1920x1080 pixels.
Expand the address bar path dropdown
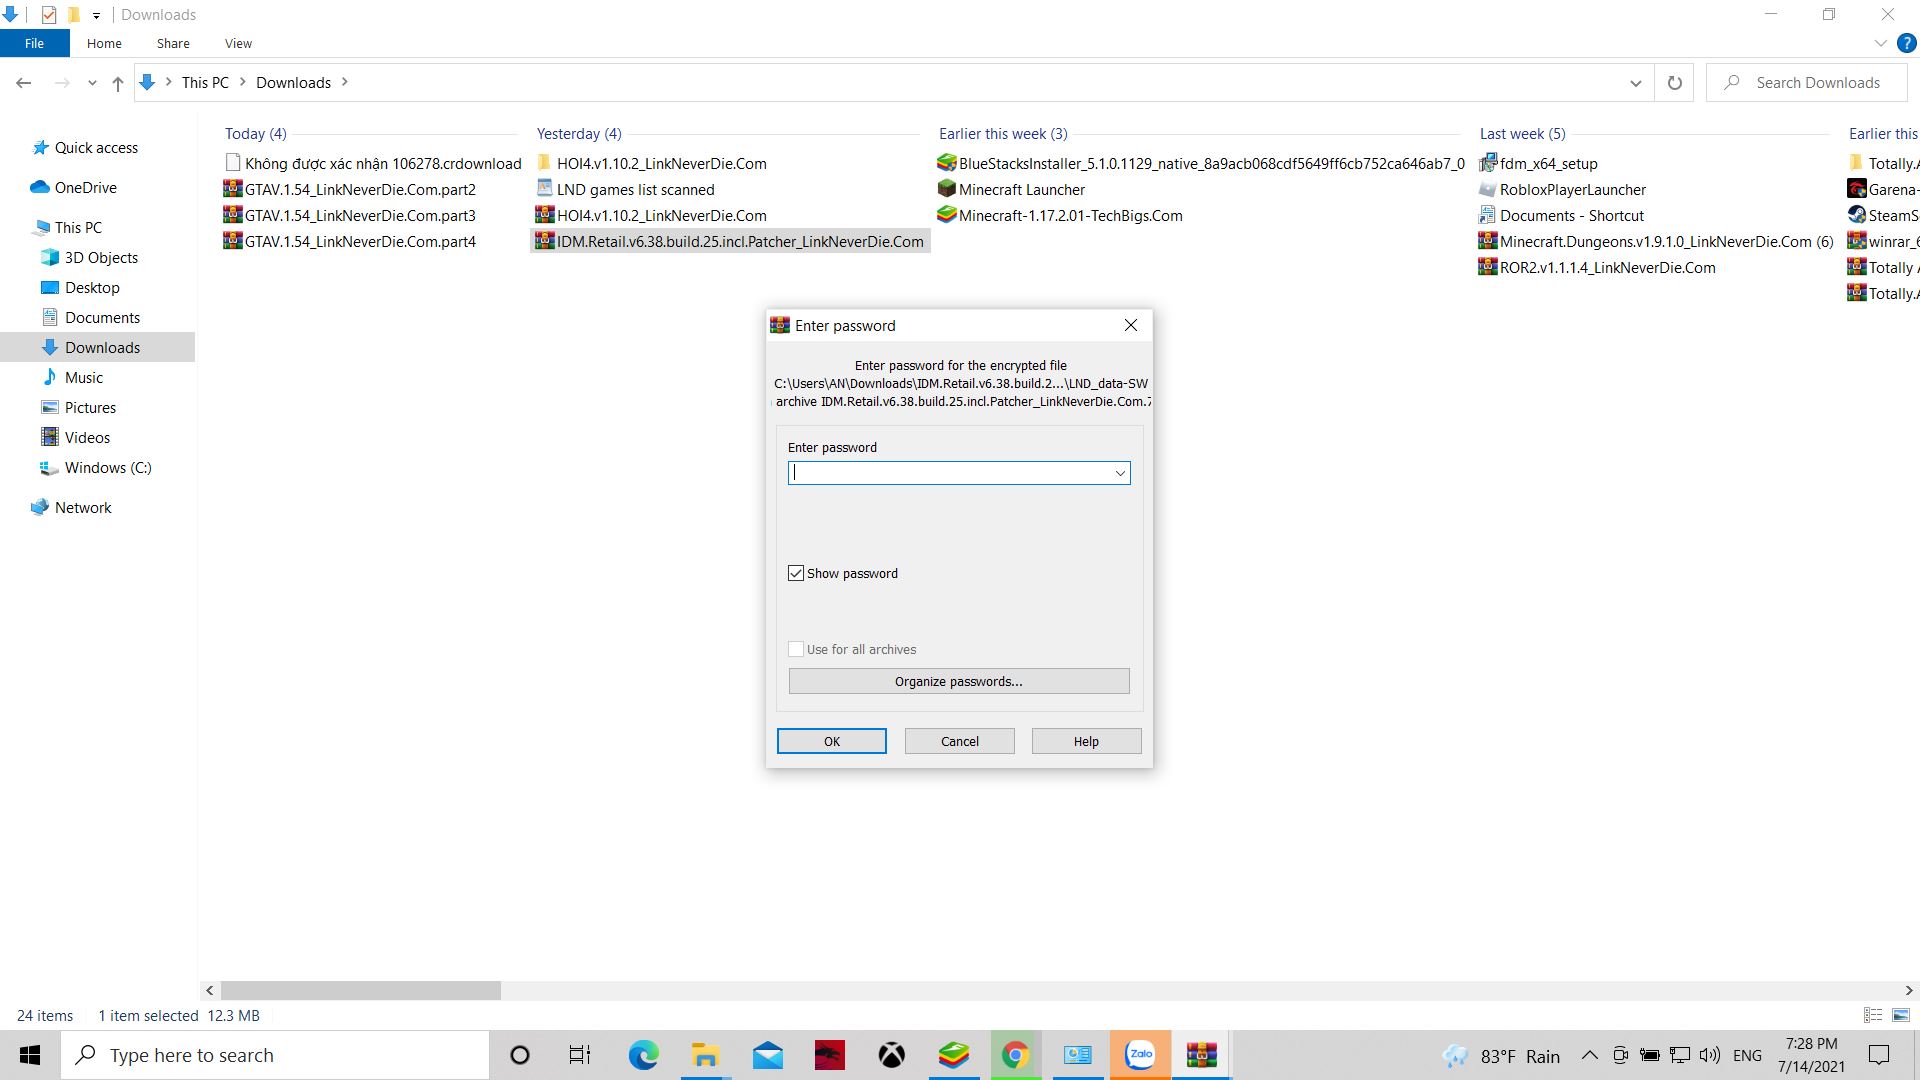pyautogui.click(x=1635, y=82)
